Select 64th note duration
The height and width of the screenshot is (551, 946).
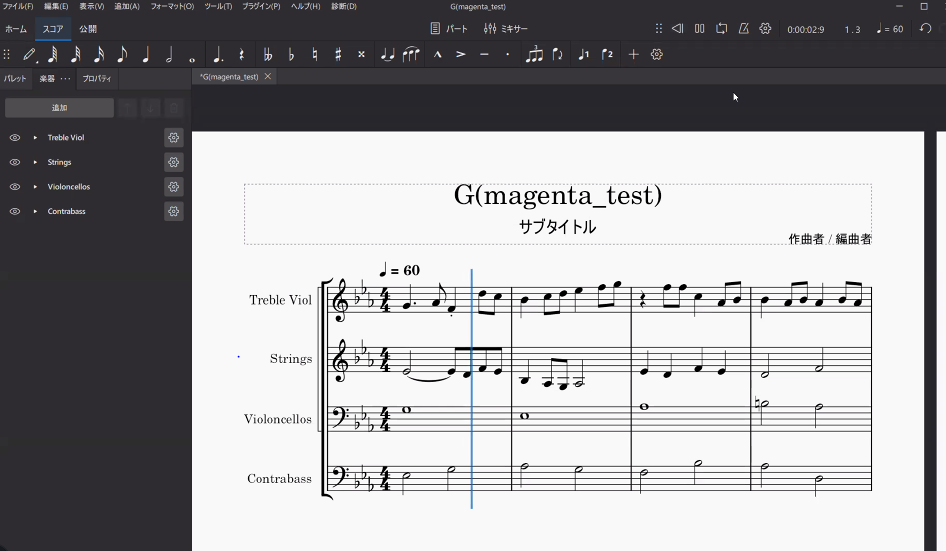point(52,55)
